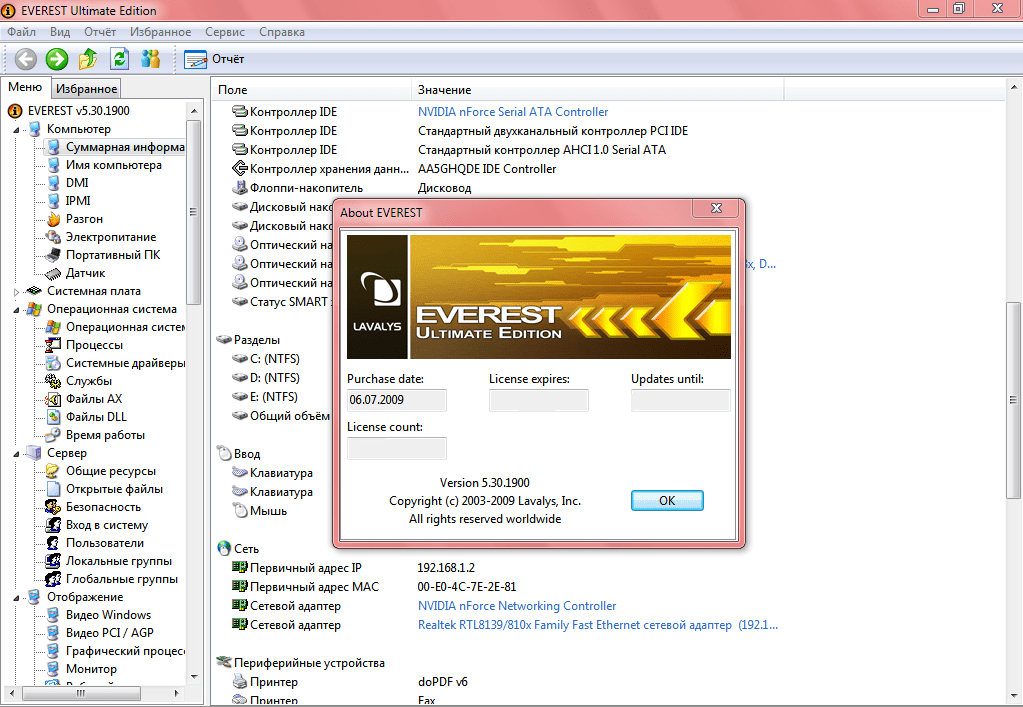The width and height of the screenshot is (1023, 707).
Task: Open NVIDIA nForce Serial ATA Controller link
Action: tap(513, 112)
